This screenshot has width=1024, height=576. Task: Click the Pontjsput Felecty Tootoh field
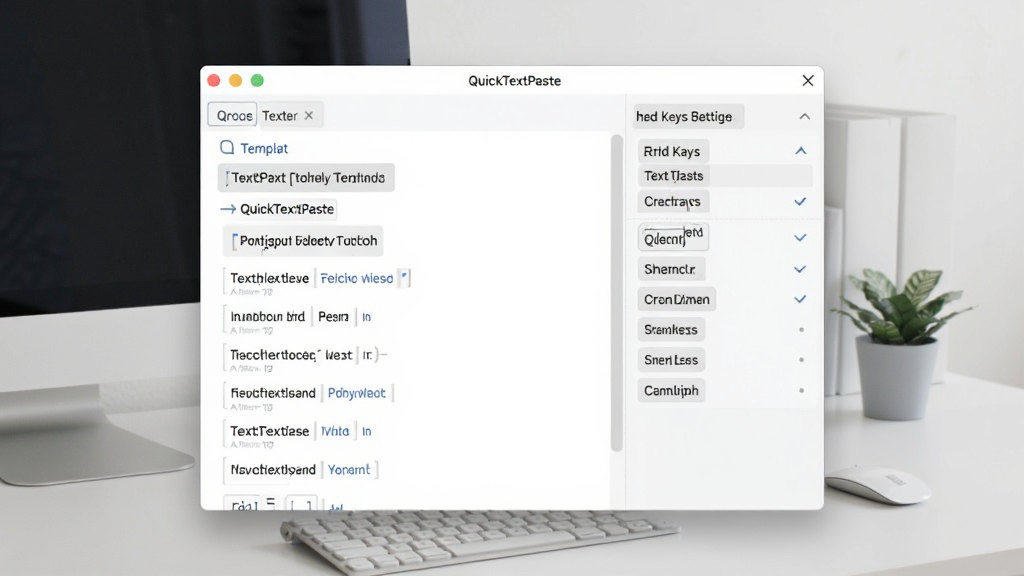(x=304, y=241)
